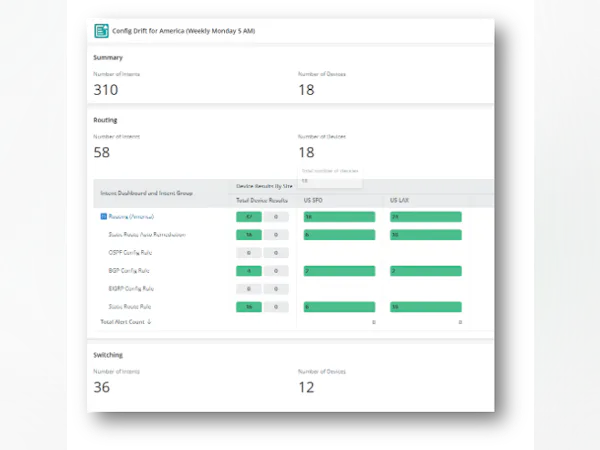Screen dimensions: 600x450
Task: Select the Static Route Auto Remediation row label
Action: (147, 235)
